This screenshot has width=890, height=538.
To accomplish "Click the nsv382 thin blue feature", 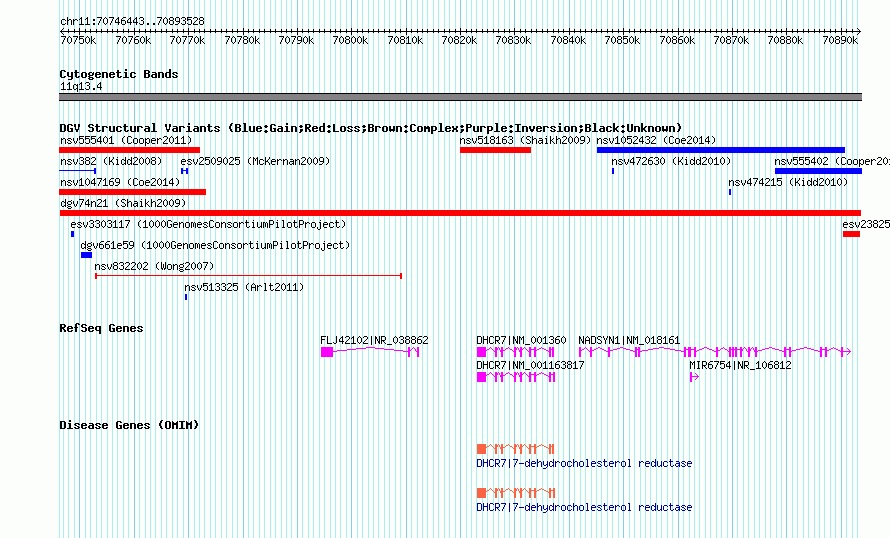I will (x=78, y=171).
